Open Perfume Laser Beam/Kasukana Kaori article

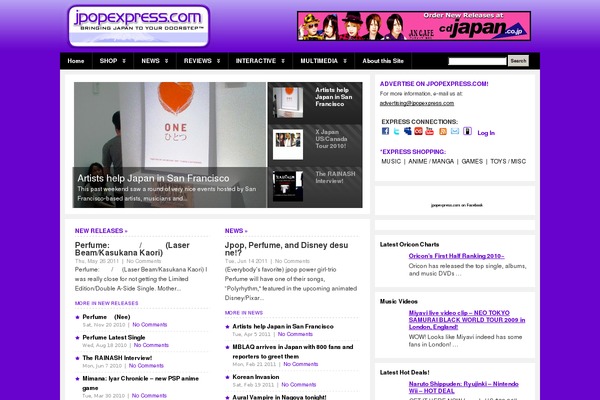pos(132,249)
